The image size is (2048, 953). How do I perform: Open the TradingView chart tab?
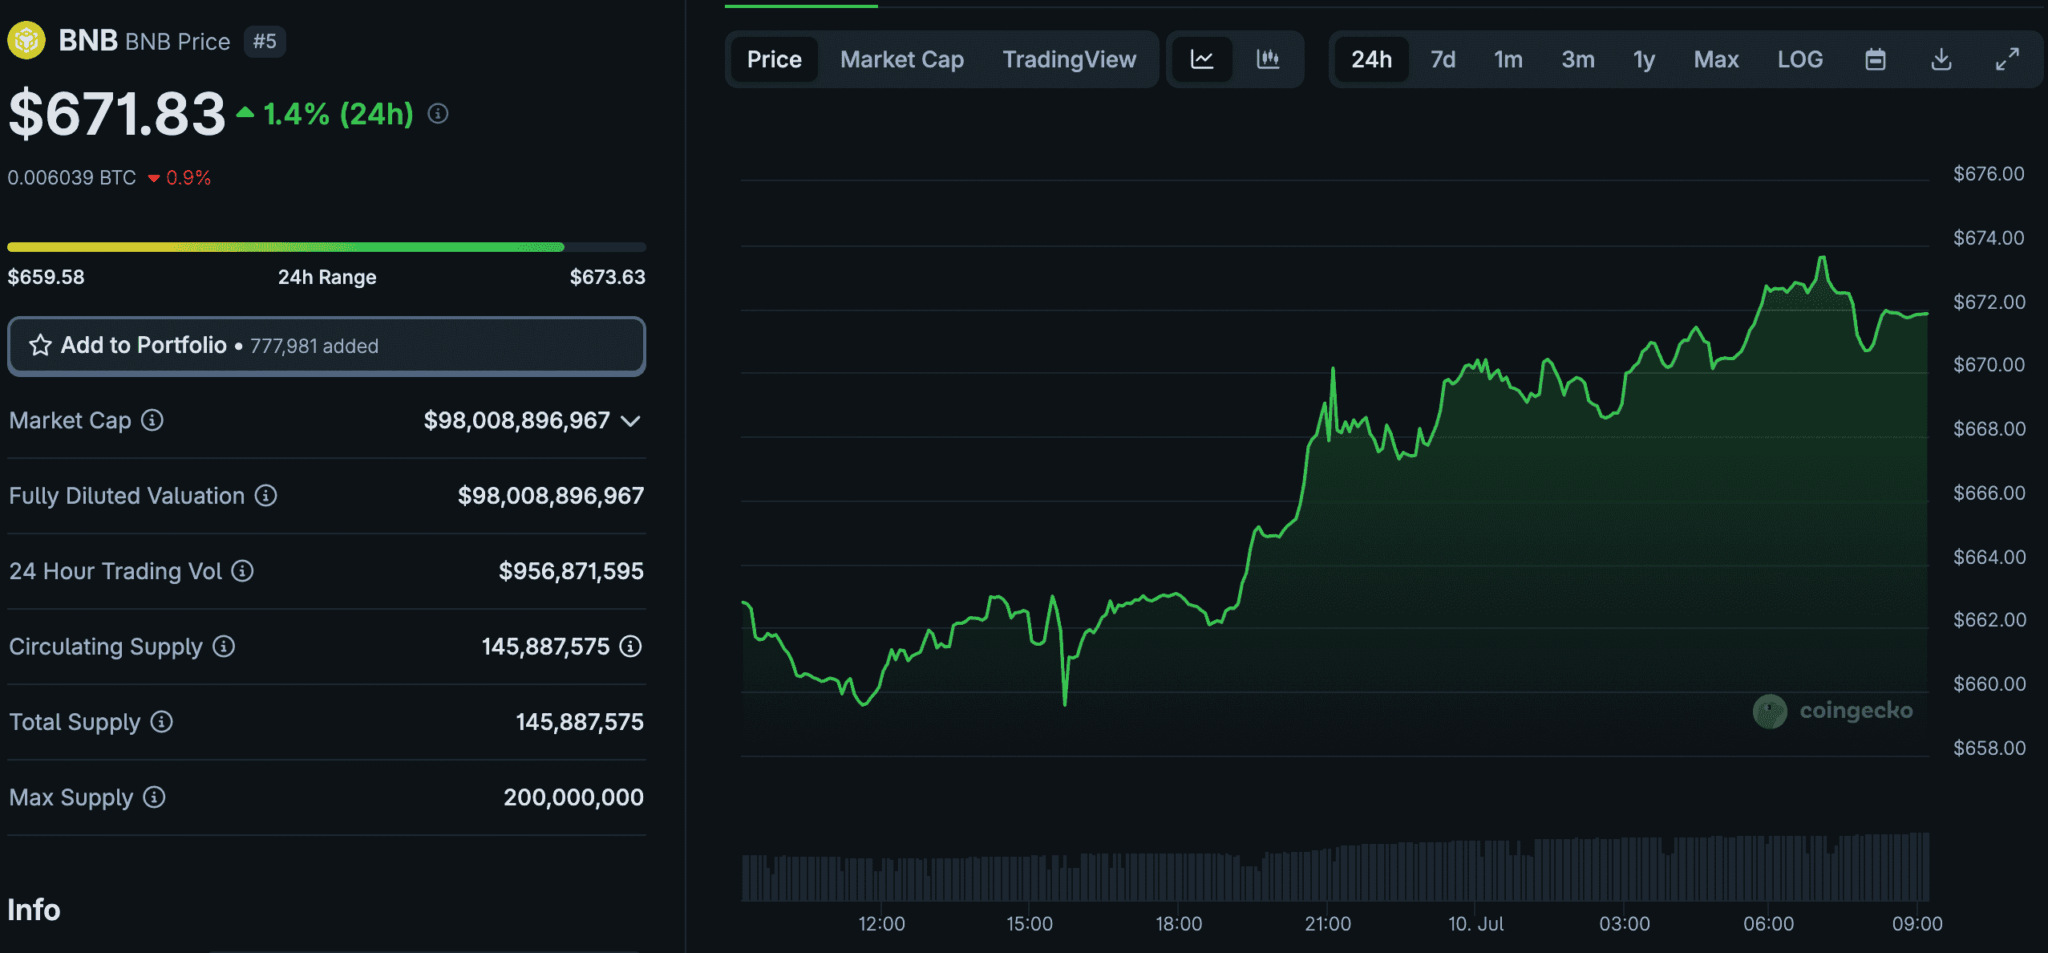(x=1069, y=59)
